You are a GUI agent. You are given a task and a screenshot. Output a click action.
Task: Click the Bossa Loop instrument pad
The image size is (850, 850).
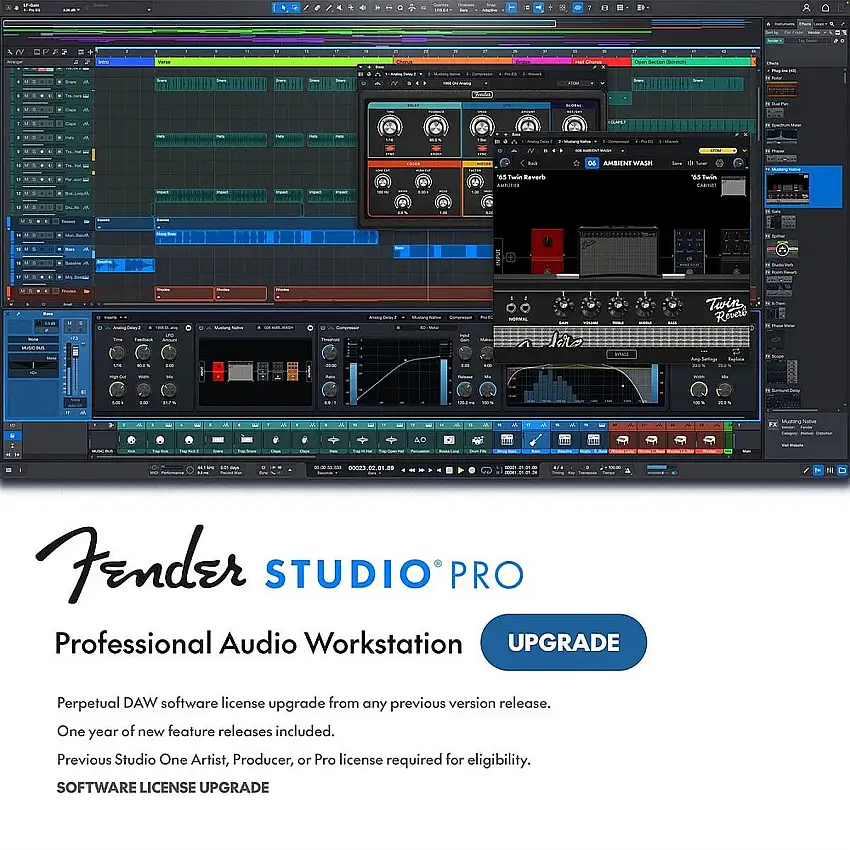click(449, 440)
